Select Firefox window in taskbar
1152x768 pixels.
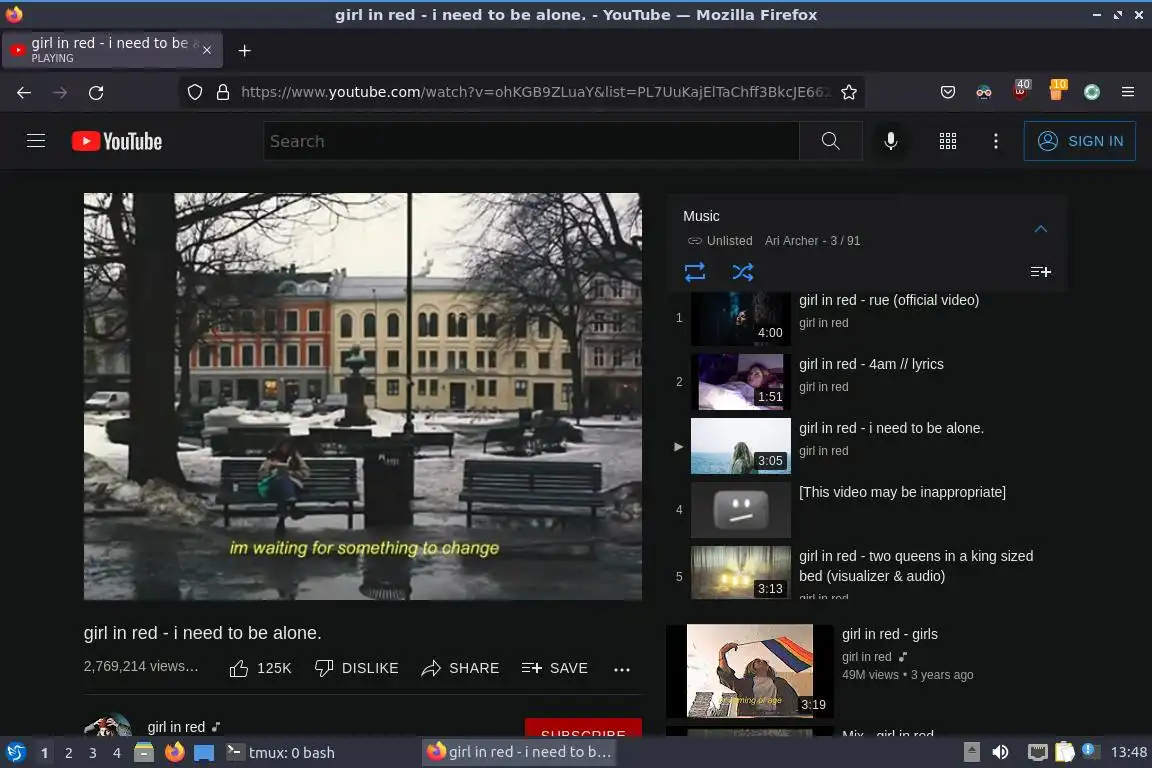tap(520, 752)
